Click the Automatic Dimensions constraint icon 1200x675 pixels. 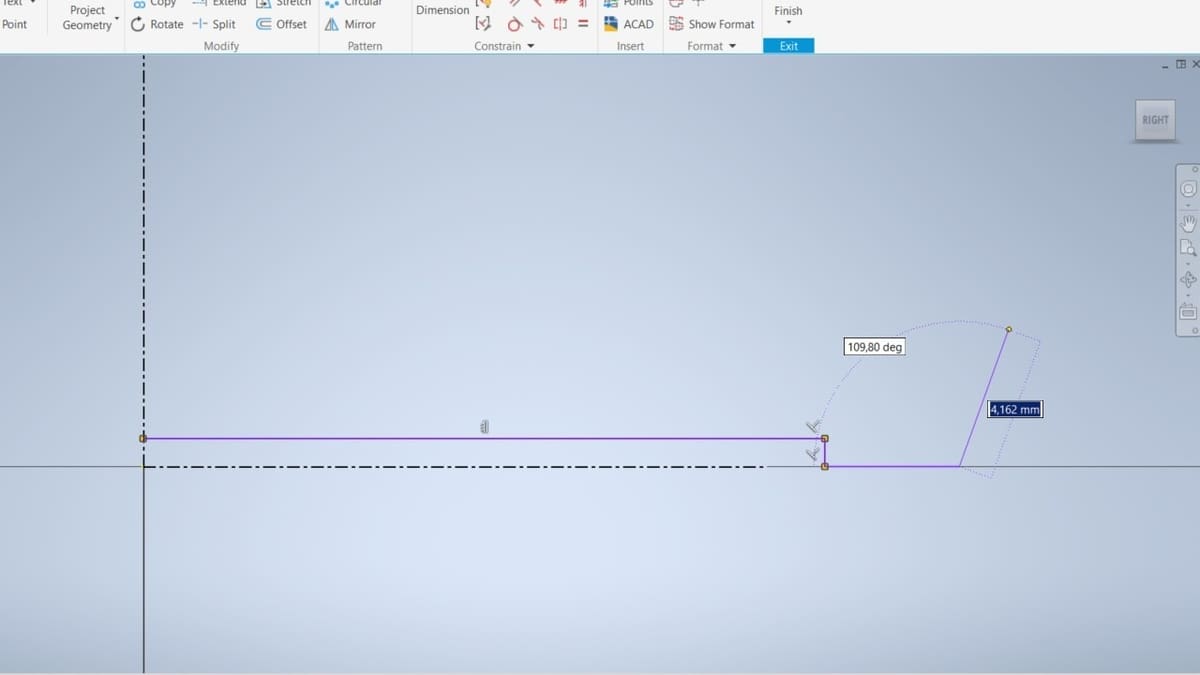[484, 24]
